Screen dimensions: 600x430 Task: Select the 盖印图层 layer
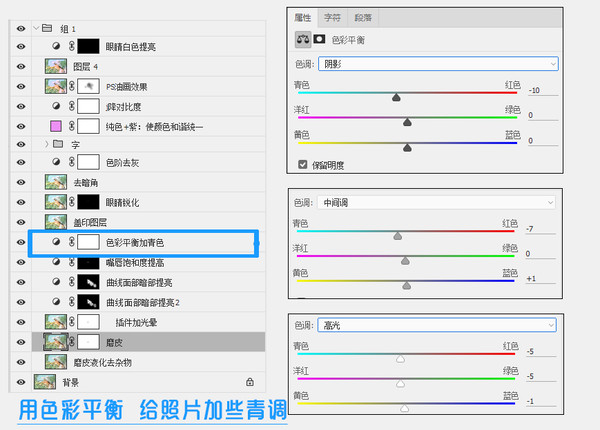pyautogui.click(x=148, y=222)
